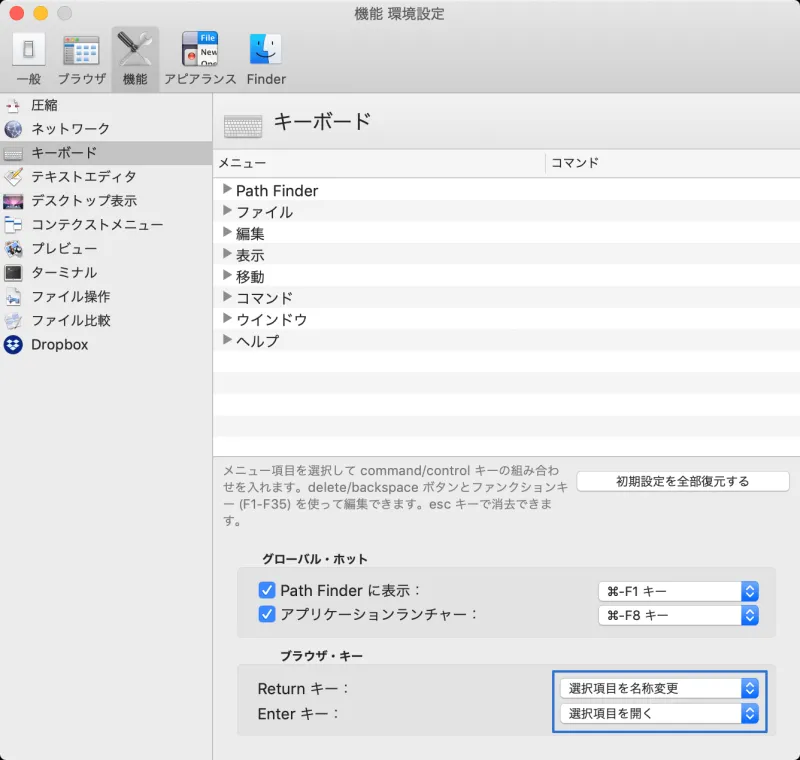
Task: Open the ⌘-F8 キー hotkey dropdown
Action: (x=679, y=615)
